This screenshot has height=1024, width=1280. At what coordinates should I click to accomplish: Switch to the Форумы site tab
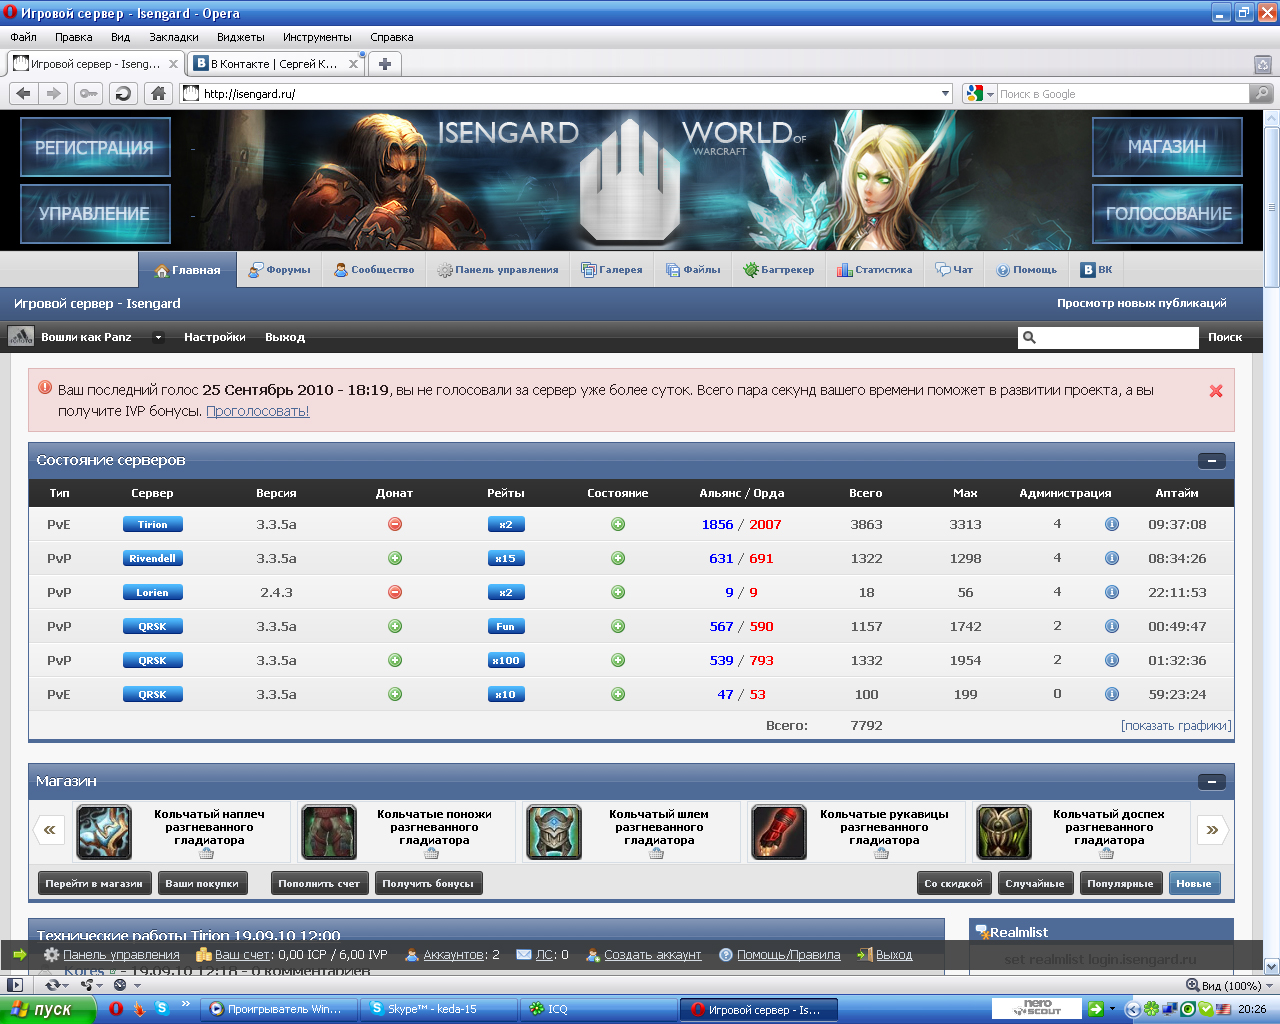[x=280, y=270]
